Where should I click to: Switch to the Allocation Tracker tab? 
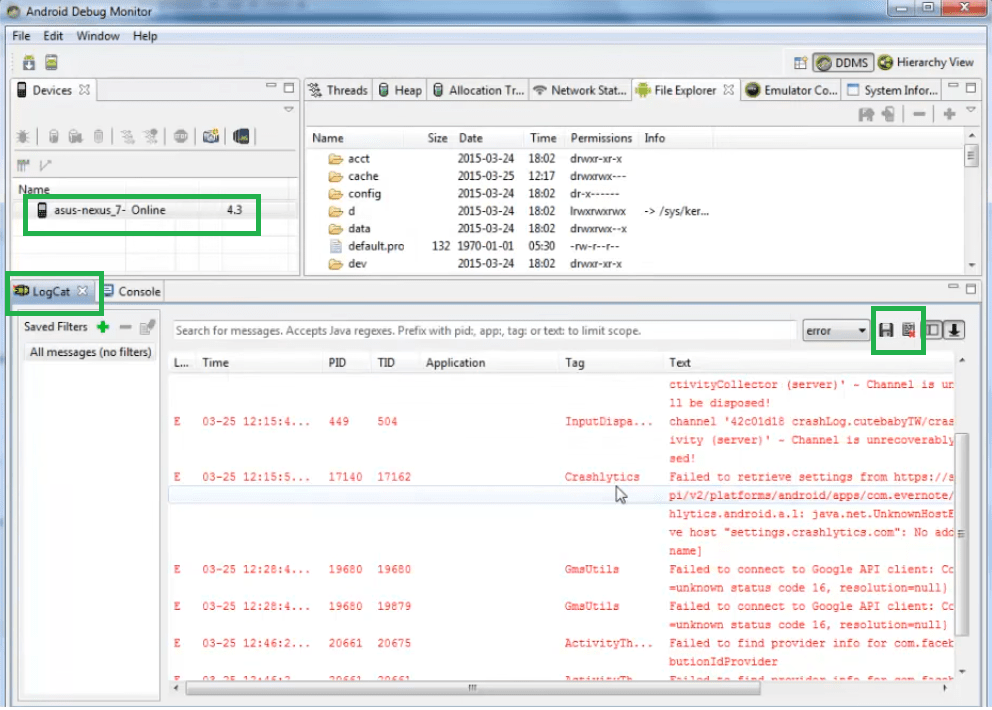point(479,90)
